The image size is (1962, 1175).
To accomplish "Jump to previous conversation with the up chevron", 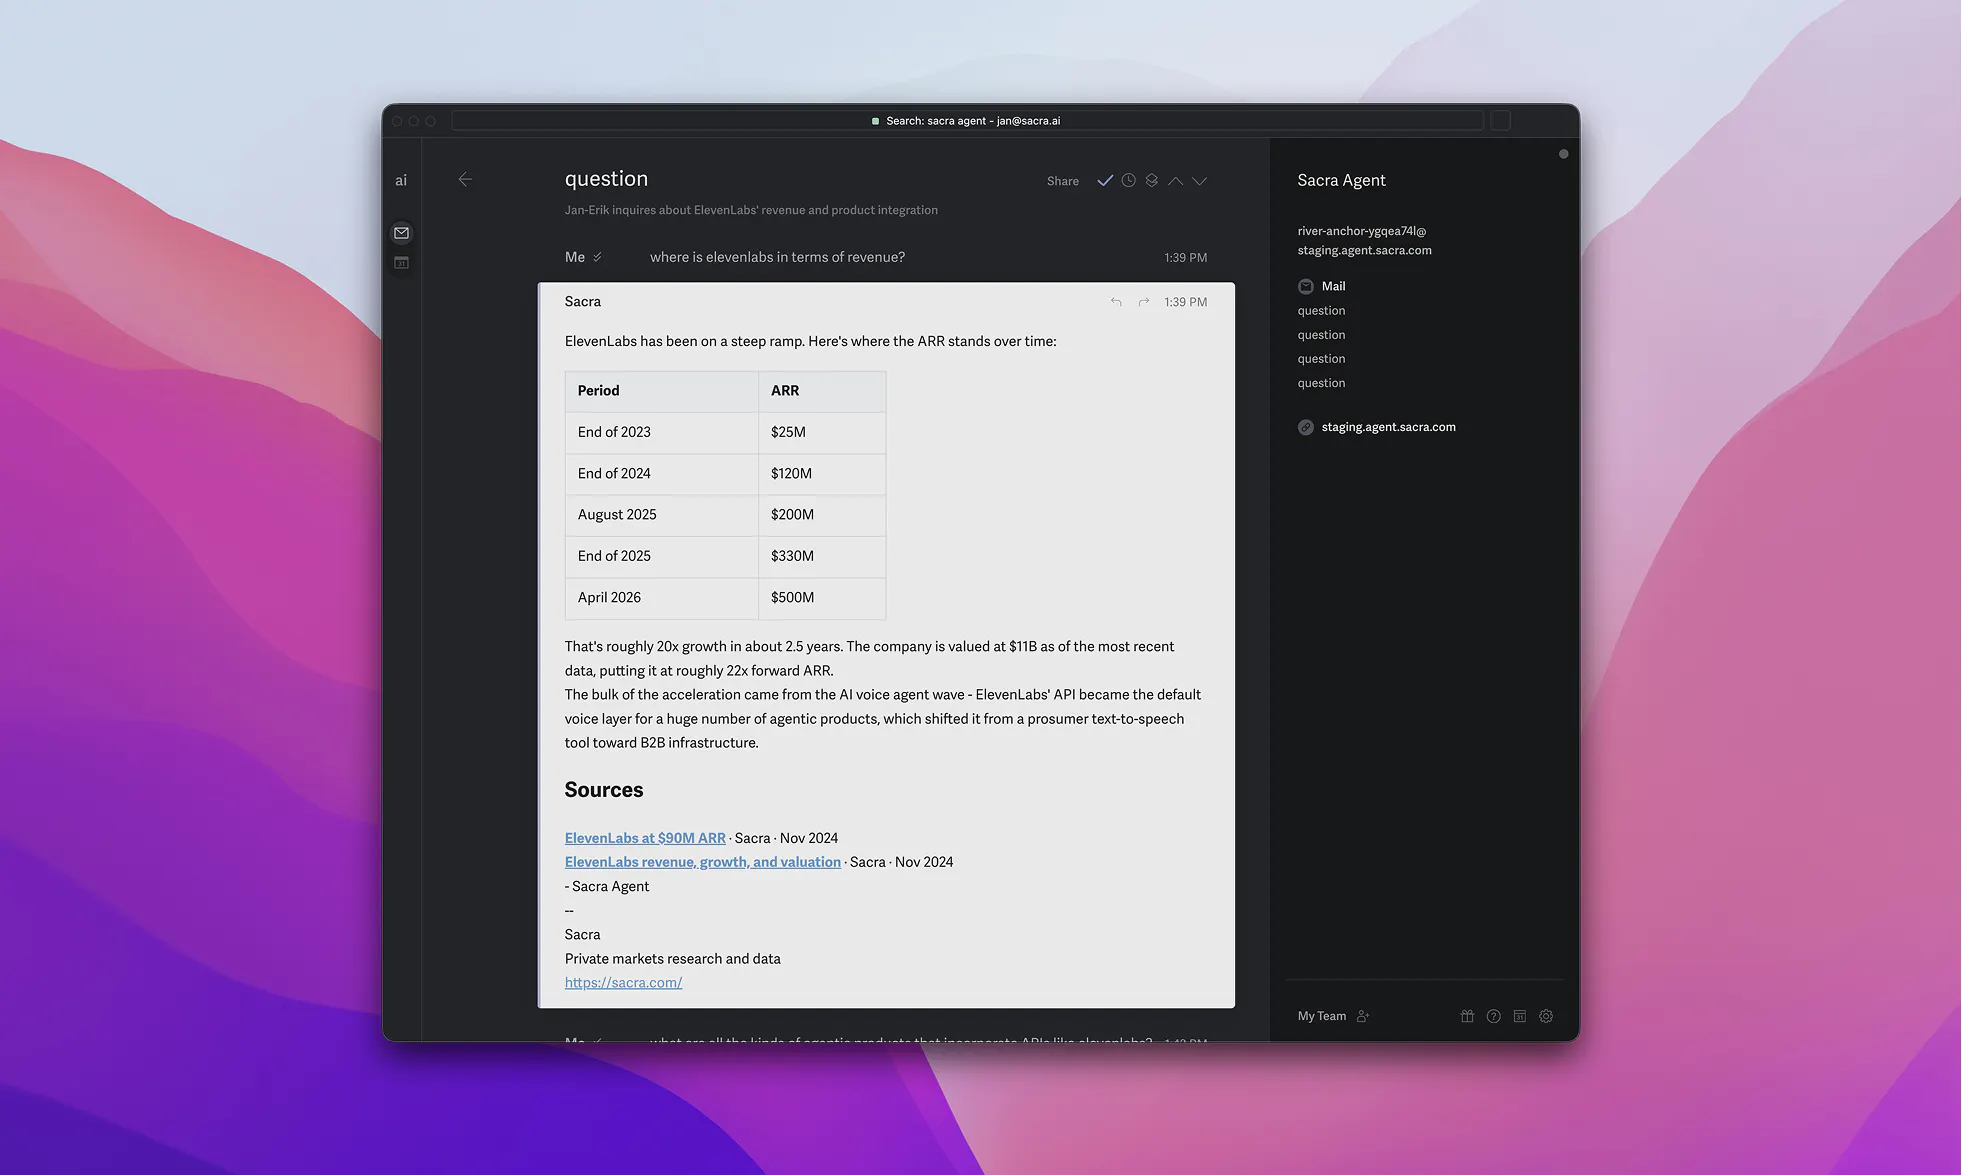I will click(x=1176, y=181).
